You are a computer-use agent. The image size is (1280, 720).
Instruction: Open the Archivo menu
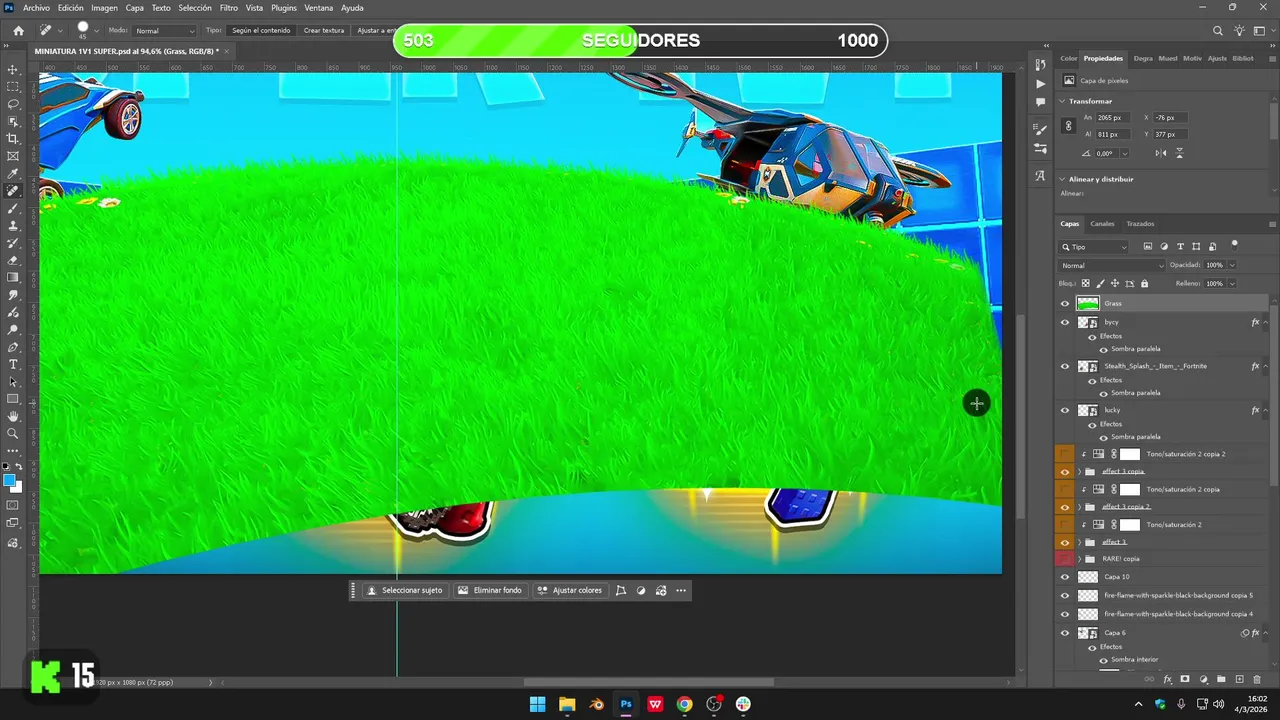point(36,8)
